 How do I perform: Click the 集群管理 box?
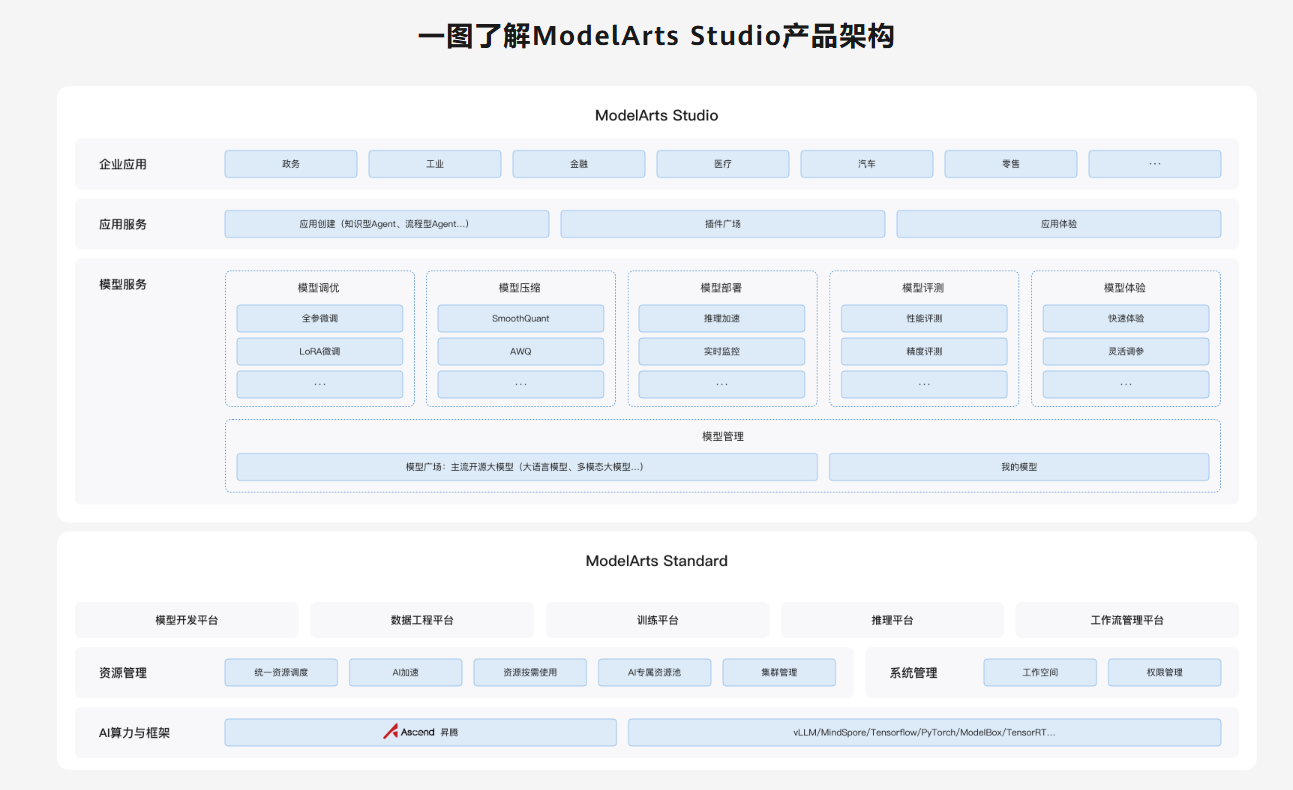point(779,672)
